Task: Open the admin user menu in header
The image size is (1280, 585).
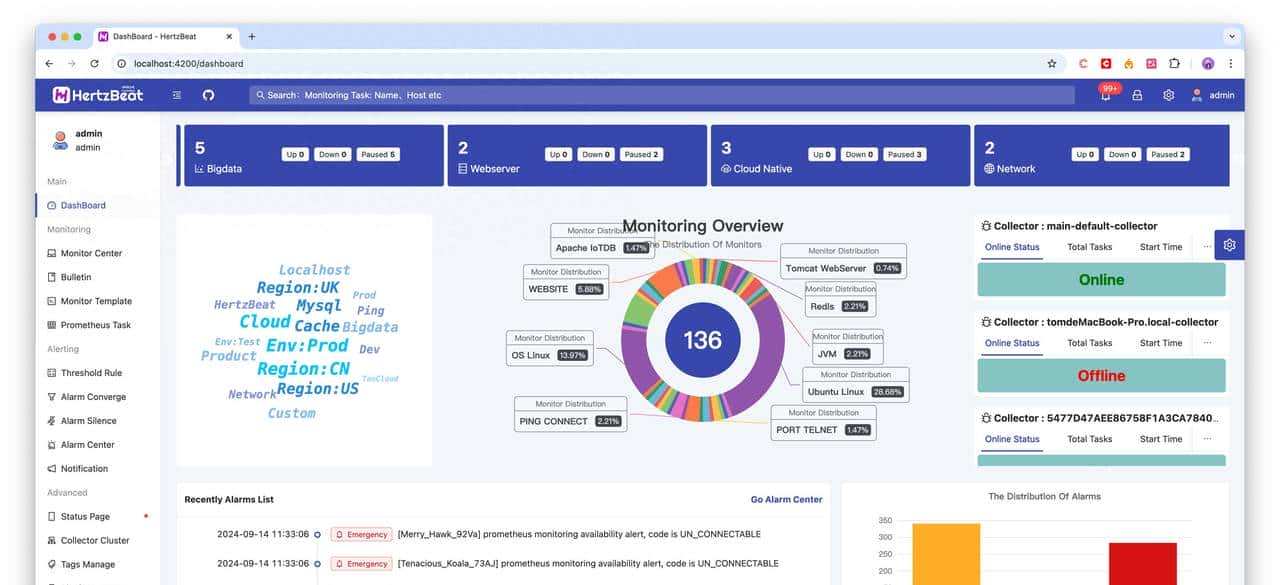Action: pyautogui.click(x=1213, y=95)
